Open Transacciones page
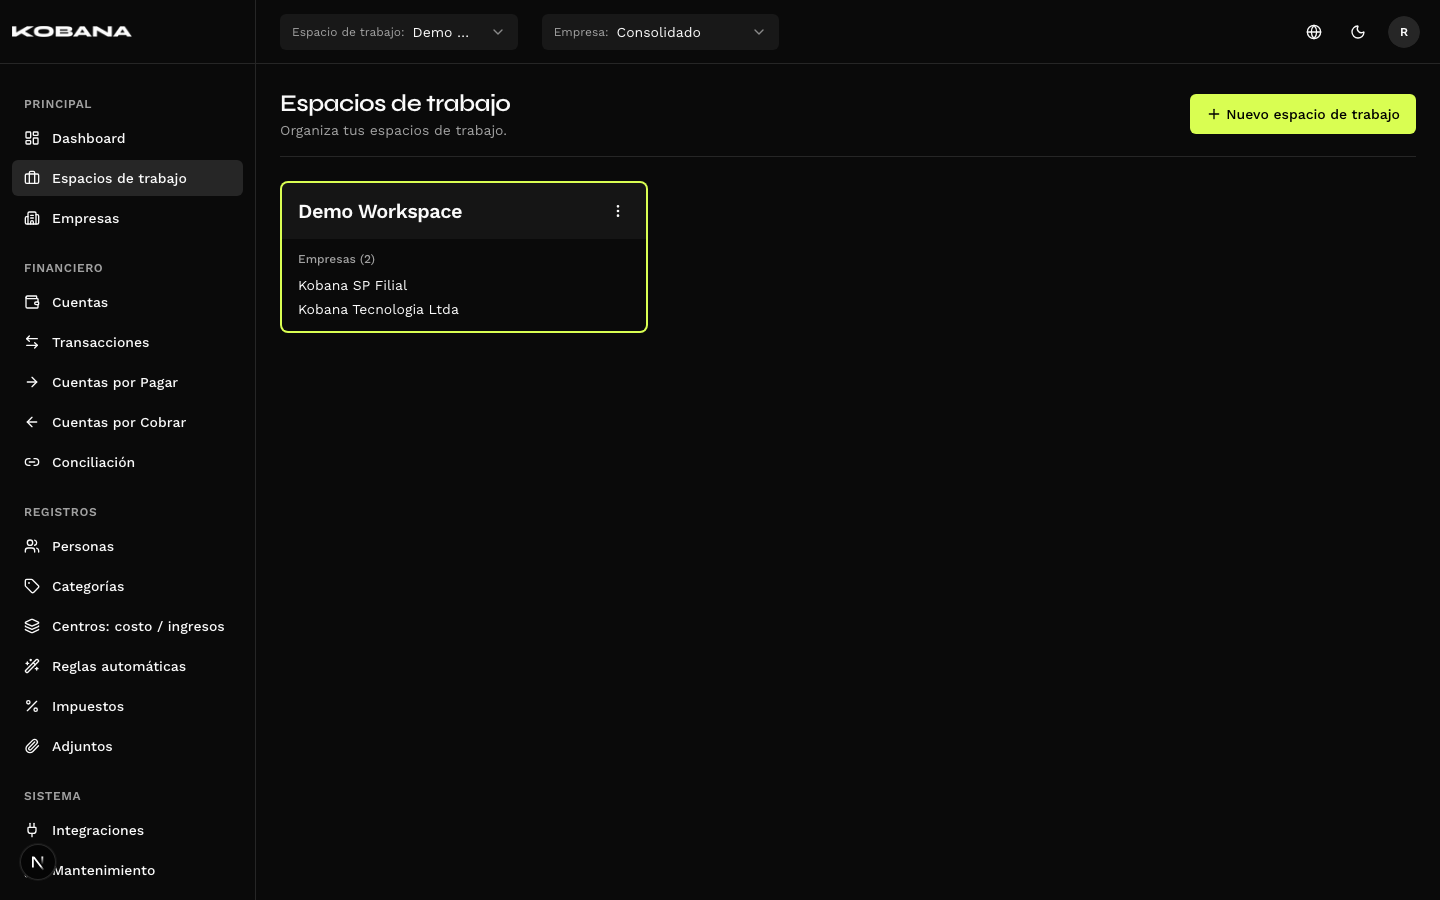 pos(127,342)
